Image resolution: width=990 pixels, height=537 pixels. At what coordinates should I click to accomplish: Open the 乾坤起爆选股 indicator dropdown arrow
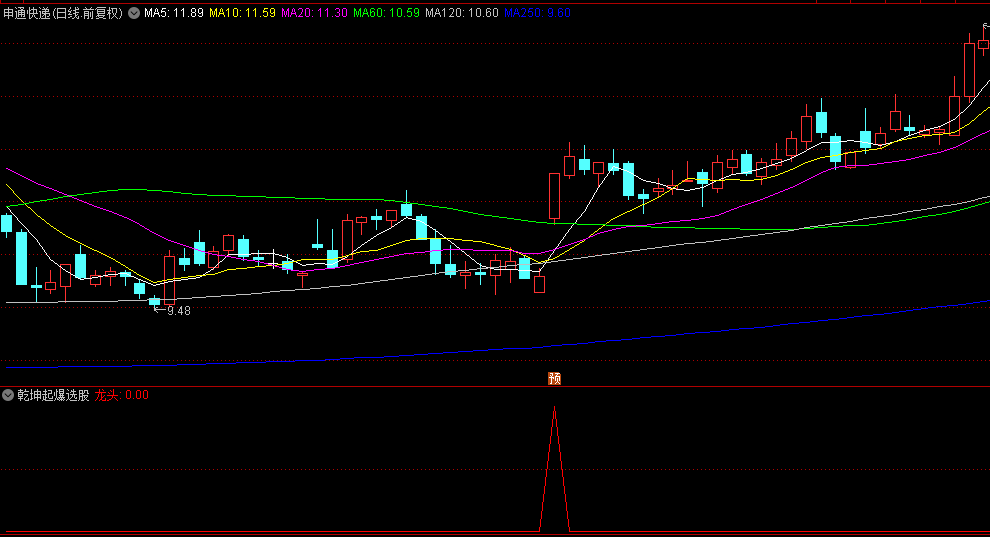(8, 395)
